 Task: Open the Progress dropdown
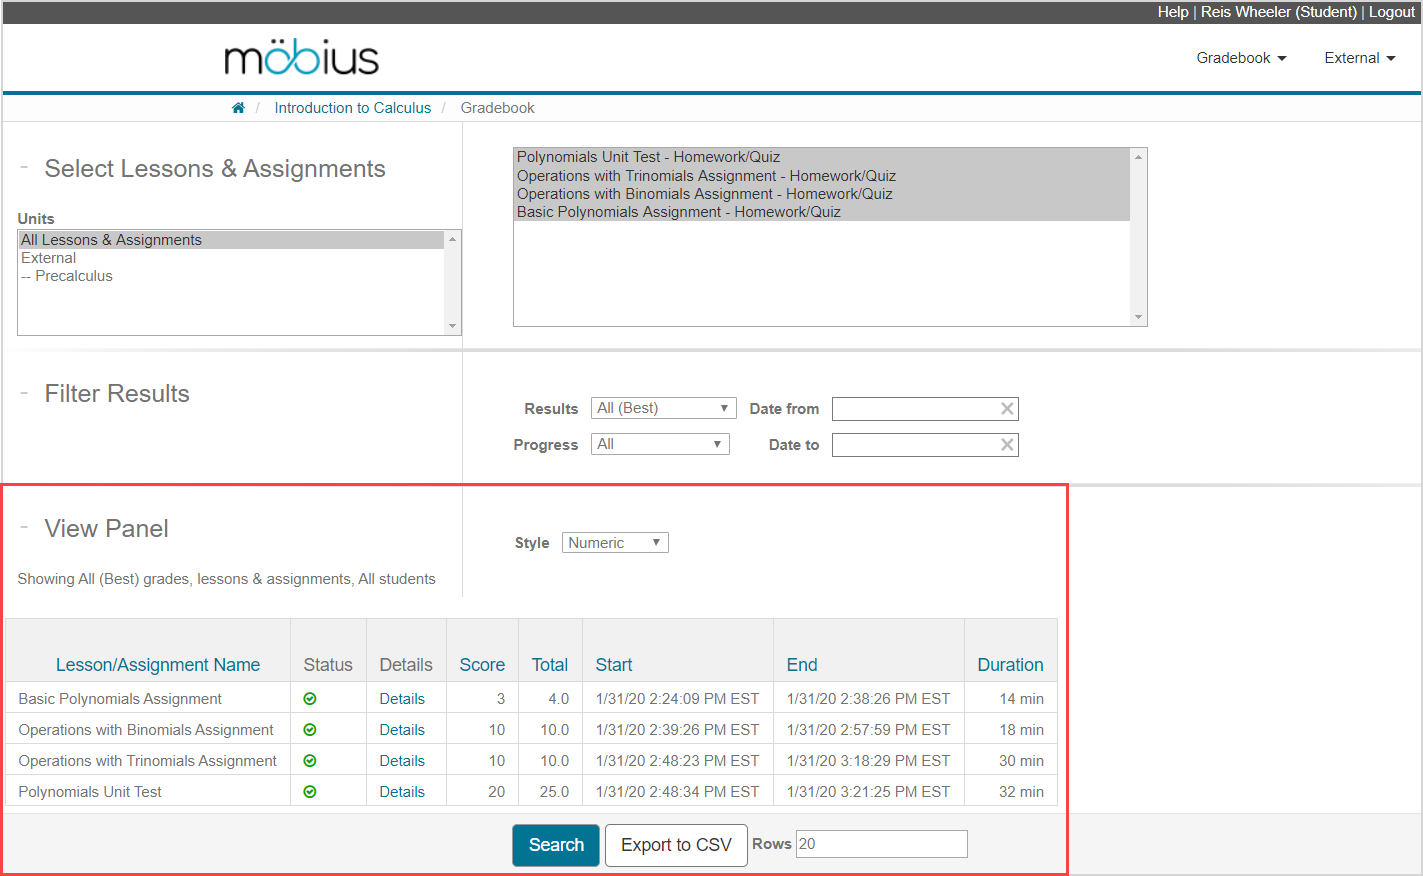(x=660, y=444)
